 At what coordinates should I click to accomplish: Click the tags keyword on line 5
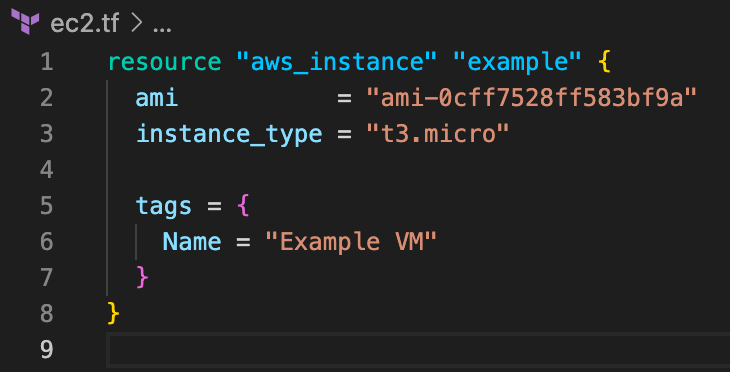163,206
